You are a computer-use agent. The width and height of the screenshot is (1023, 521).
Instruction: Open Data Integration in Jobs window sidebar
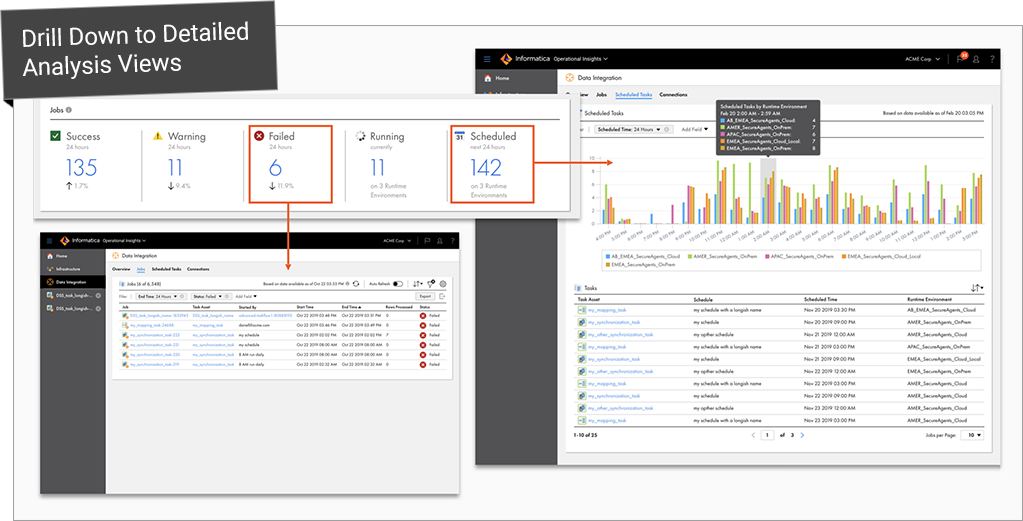pyautogui.click(x=72, y=282)
